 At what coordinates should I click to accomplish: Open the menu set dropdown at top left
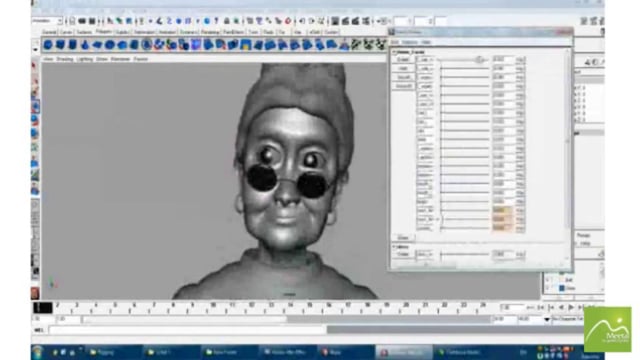47,21
